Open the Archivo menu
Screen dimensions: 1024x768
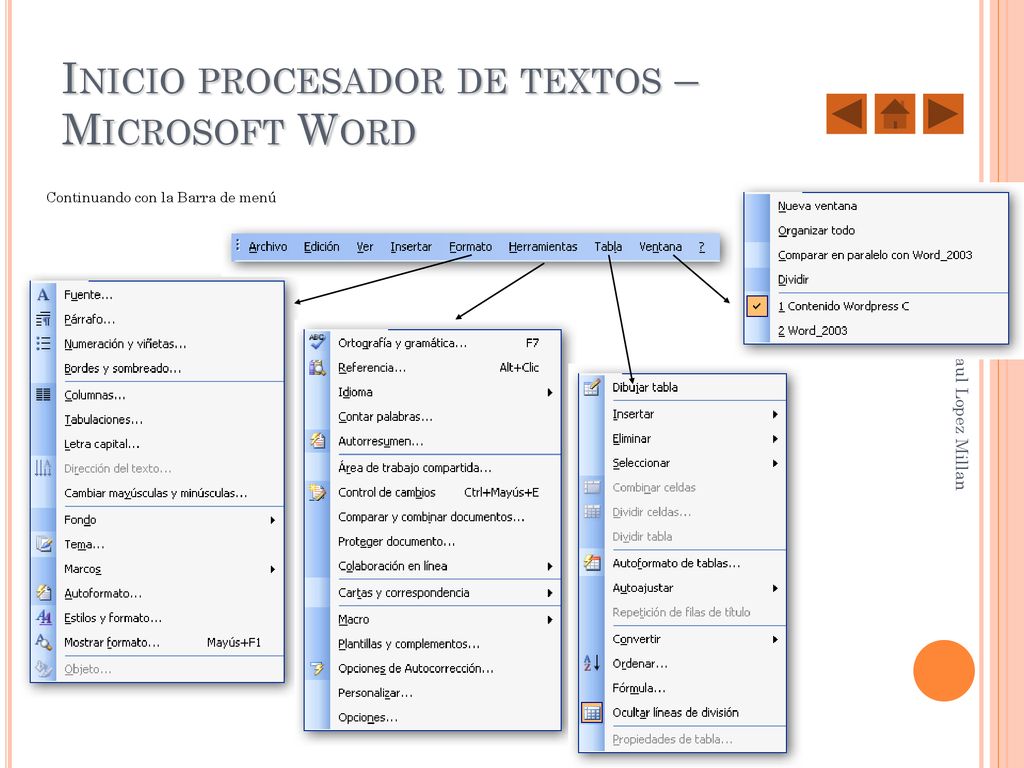click(268, 247)
